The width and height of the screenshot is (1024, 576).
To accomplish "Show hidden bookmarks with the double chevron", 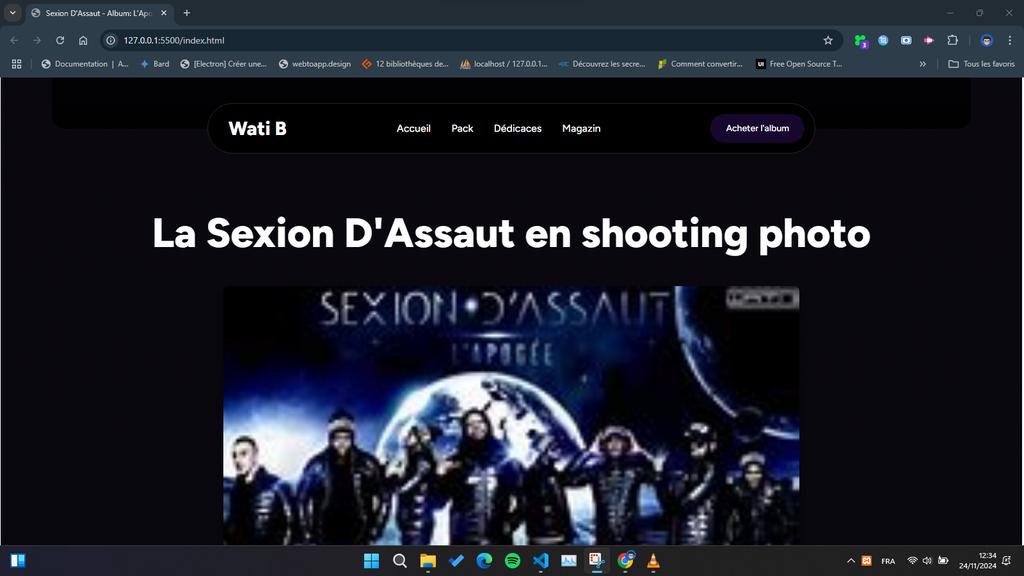I will coord(923,64).
